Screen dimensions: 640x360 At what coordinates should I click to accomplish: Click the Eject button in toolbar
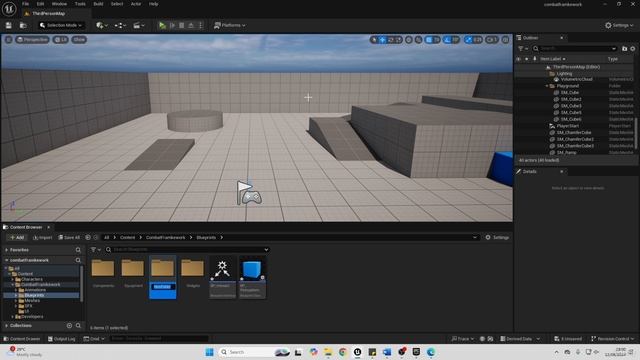tap(191, 25)
